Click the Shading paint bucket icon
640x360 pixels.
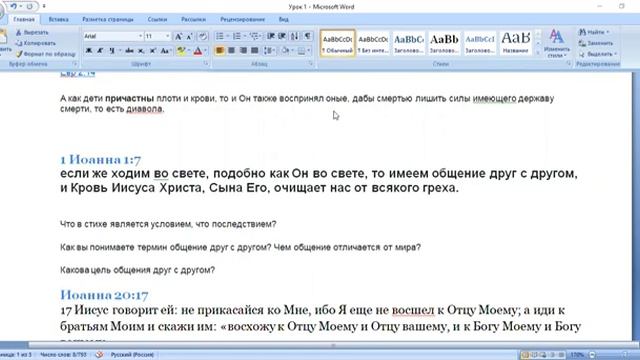(285, 51)
